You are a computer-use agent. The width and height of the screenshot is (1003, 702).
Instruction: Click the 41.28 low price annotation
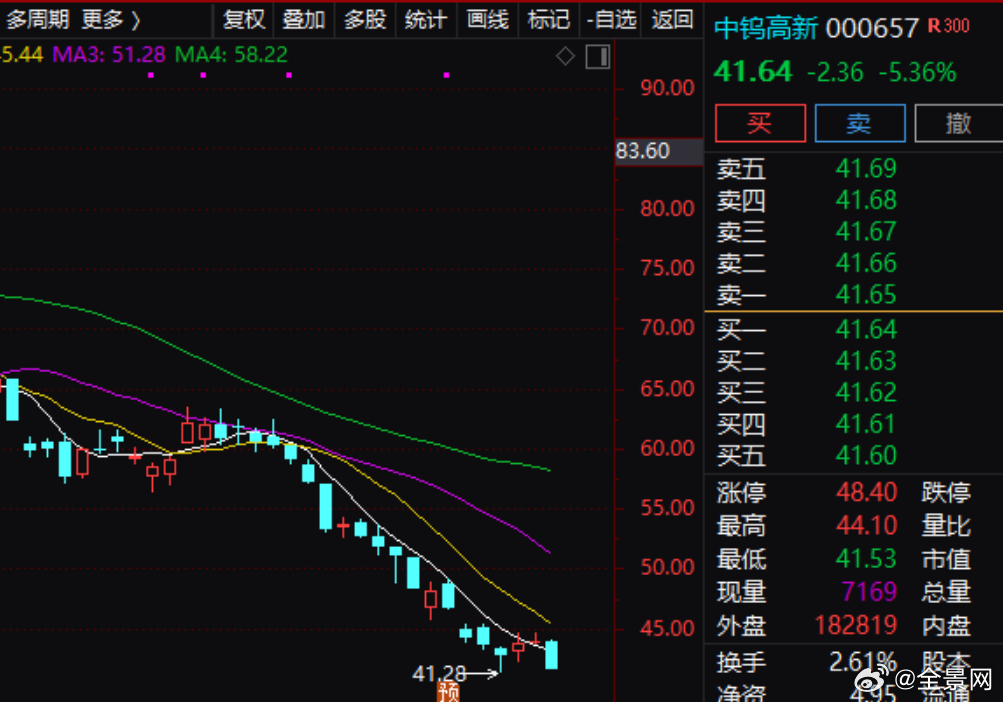tap(439, 673)
